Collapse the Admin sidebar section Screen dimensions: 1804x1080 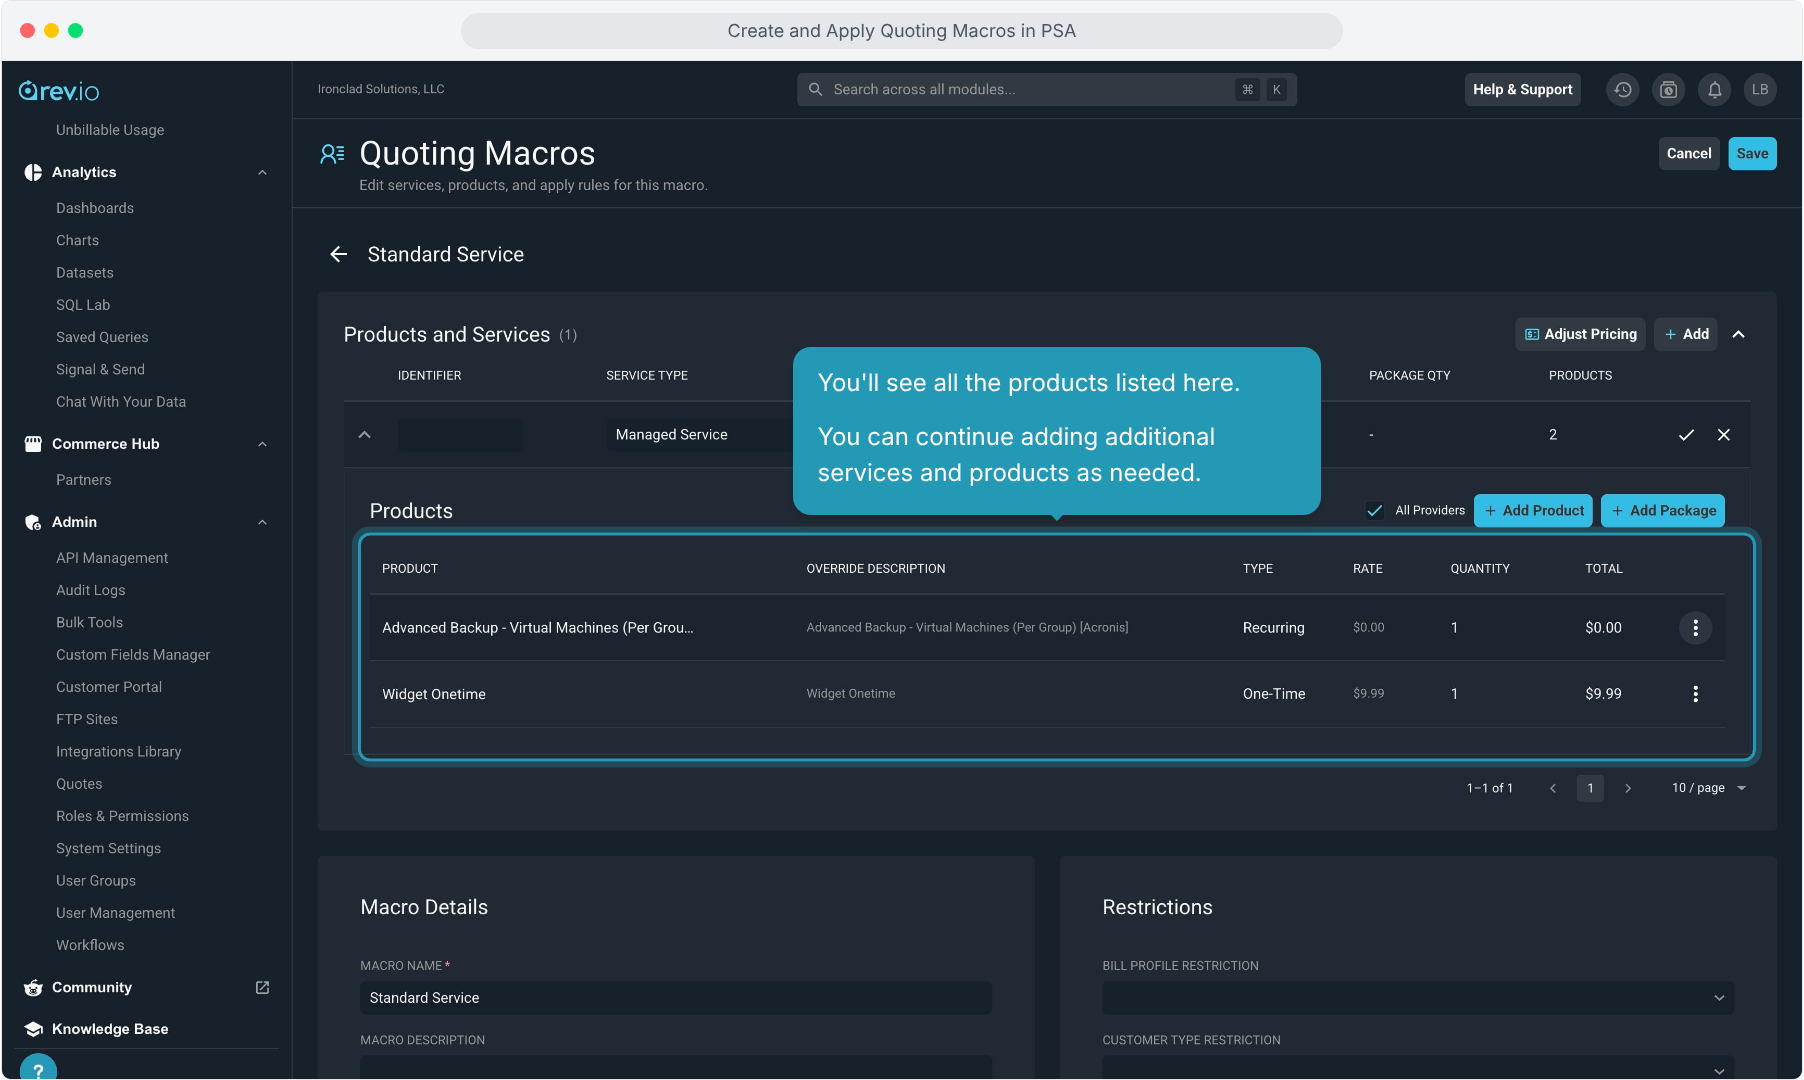tap(262, 522)
